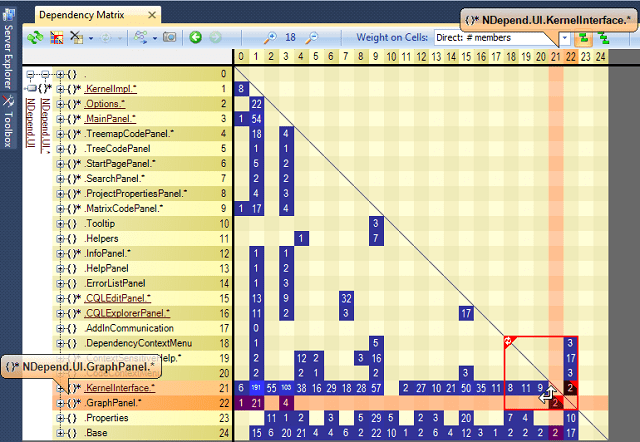
Task: Click the bright blue cell showing 191
Action: pos(256,388)
